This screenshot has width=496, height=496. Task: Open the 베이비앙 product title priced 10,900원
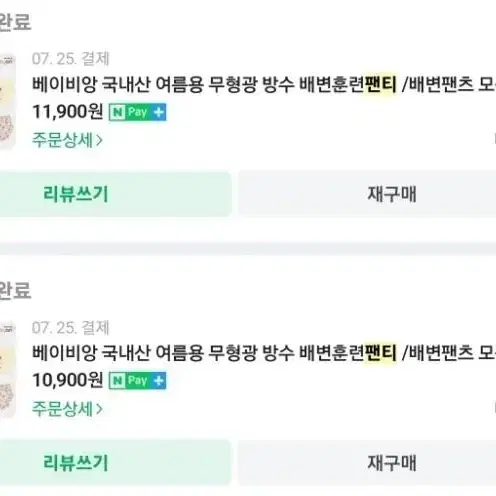(264, 353)
